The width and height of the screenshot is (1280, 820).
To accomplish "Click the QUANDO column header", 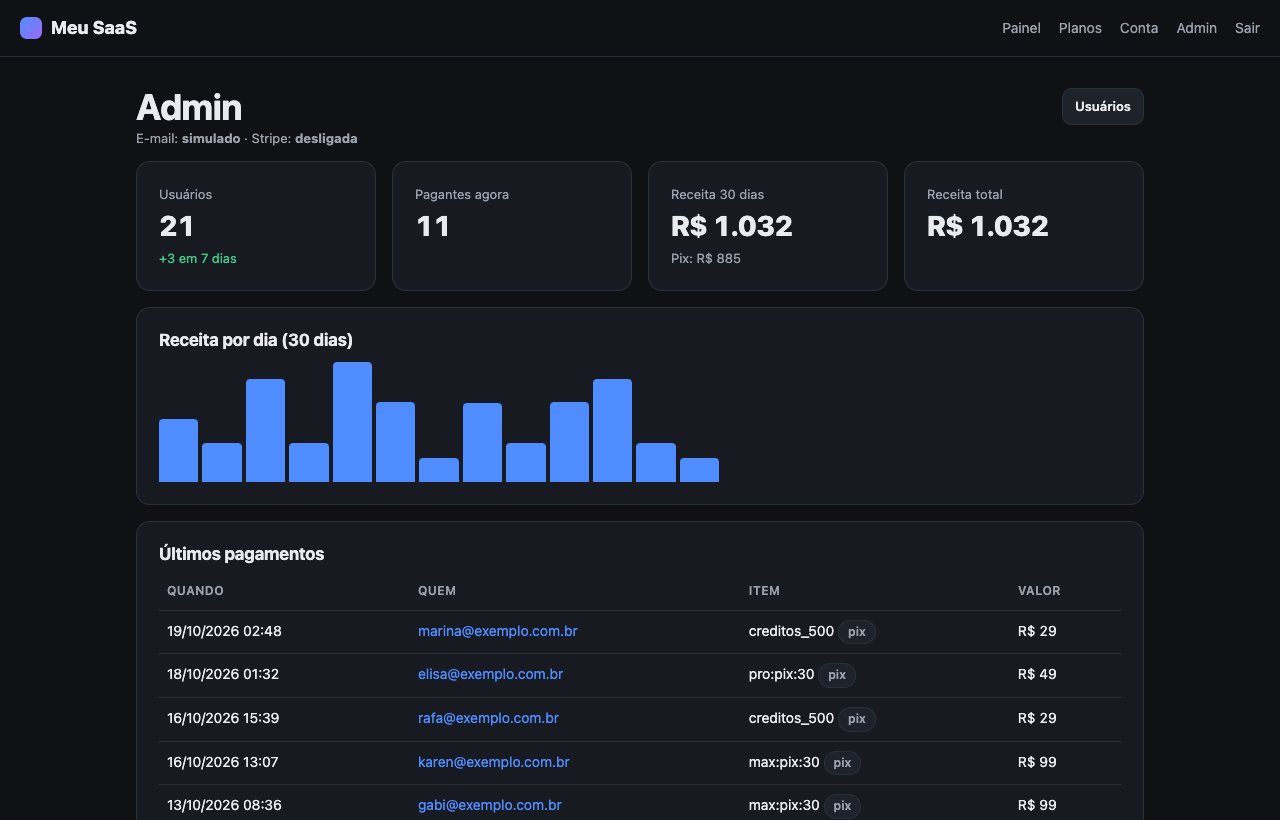I will point(195,591).
